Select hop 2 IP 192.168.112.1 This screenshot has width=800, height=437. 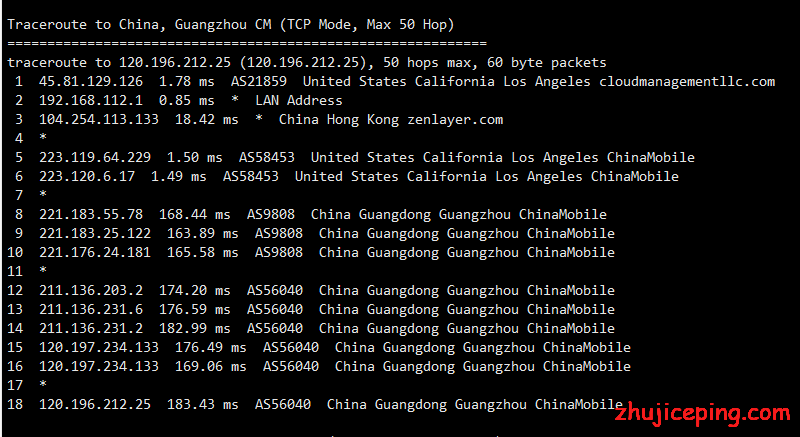(91, 100)
